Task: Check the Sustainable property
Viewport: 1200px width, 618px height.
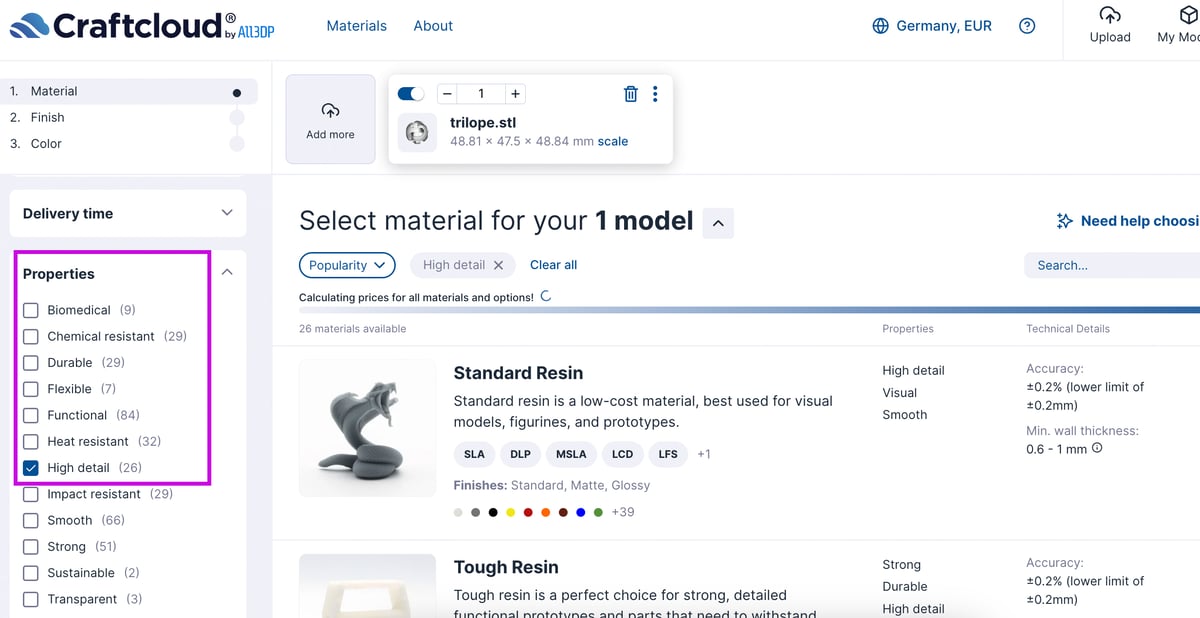Action: point(31,573)
